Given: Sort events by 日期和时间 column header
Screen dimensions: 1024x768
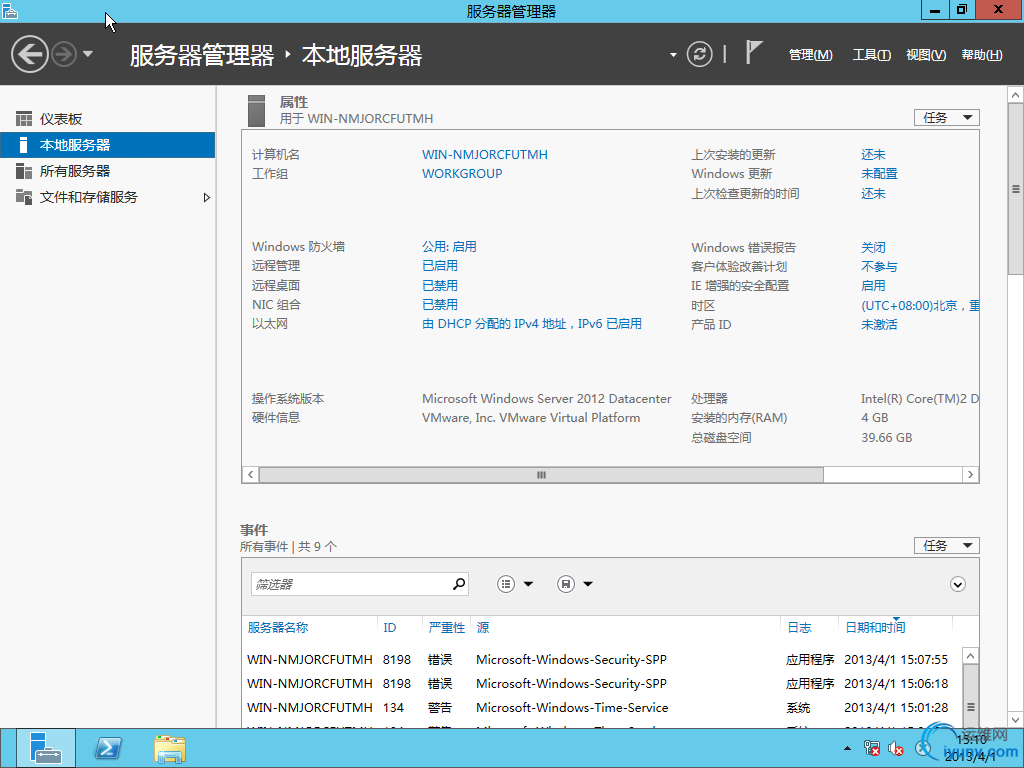Looking at the screenshot, I should click(x=875, y=628).
